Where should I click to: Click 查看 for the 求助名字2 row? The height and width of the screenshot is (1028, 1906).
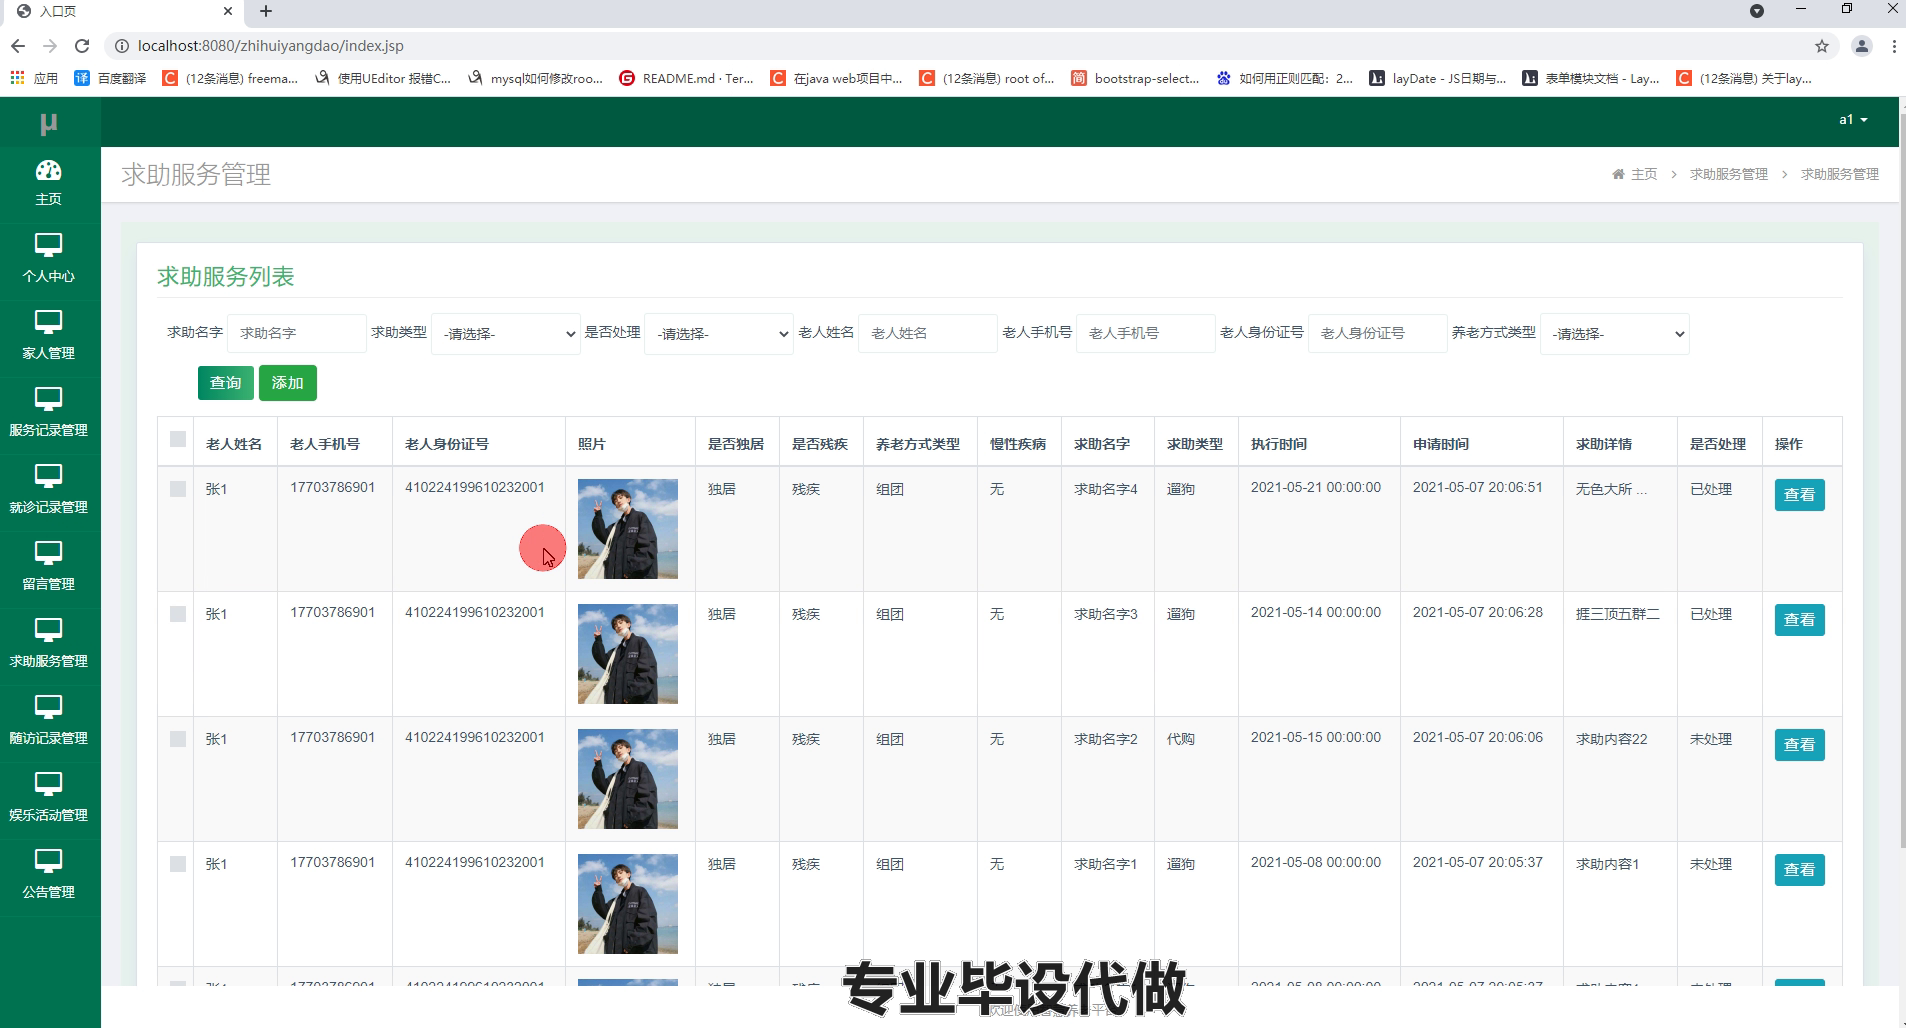(1799, 745)
